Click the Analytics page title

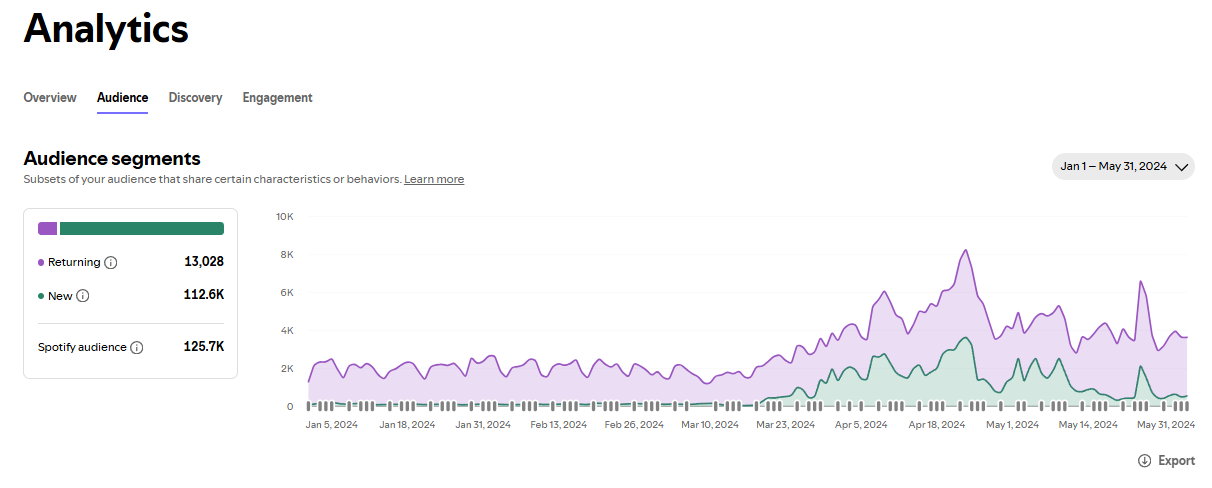pyautogui.click(x=106, y=28)
